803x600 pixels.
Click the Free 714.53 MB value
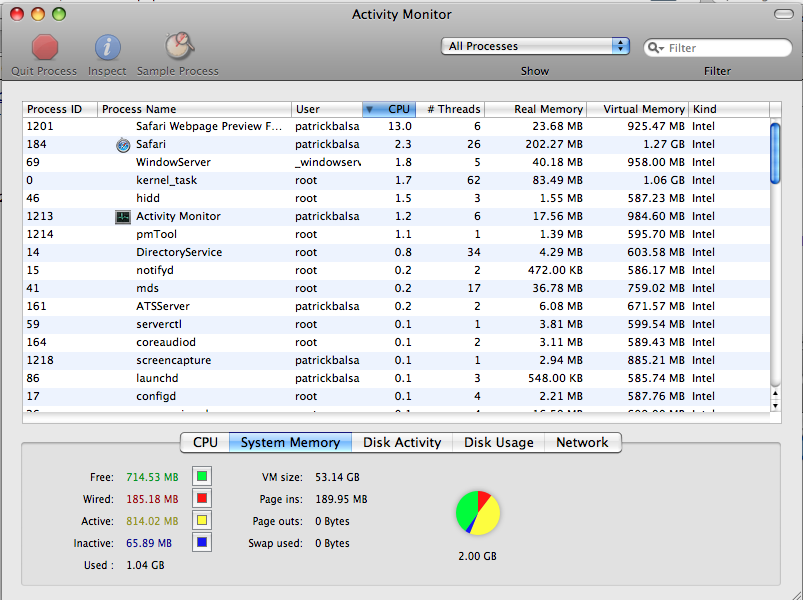[x=152, y=477]
